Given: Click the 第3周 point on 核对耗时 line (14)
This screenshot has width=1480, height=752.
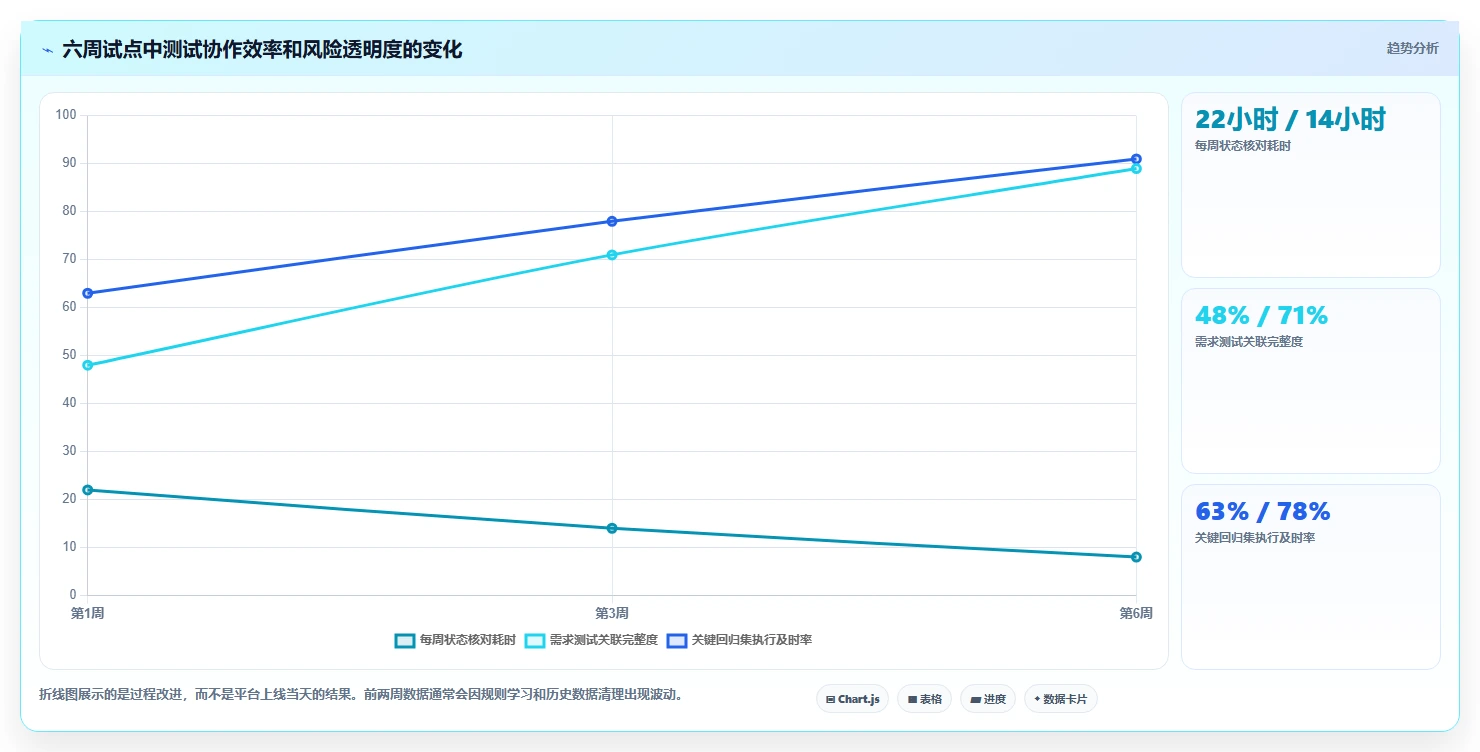Looking at the screenshot, I should click(x=612, y=528).
